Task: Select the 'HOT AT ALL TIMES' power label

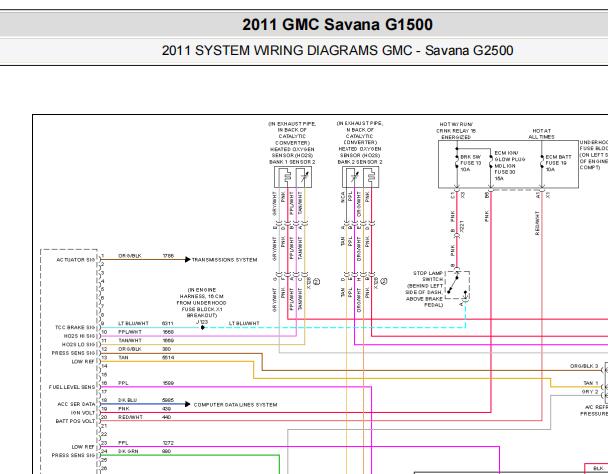Action: 541,134
